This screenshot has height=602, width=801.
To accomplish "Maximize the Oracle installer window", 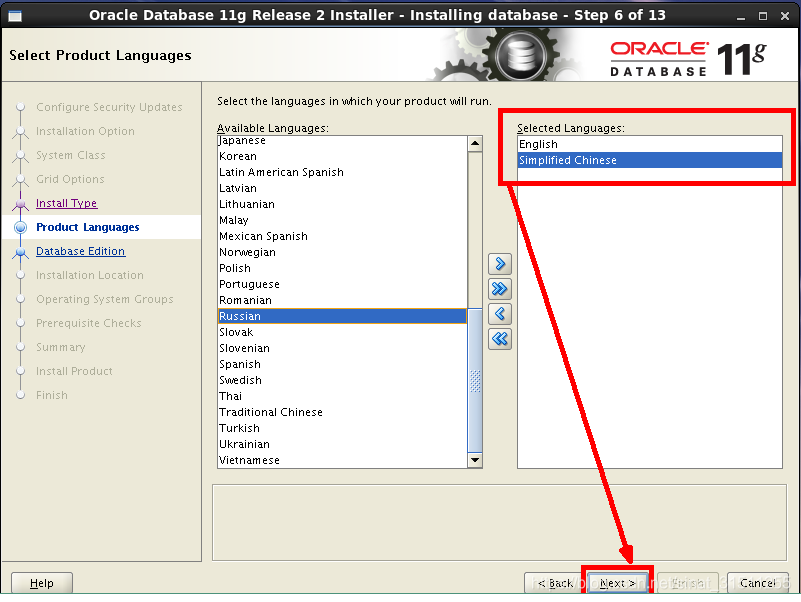I will point(763,16).
